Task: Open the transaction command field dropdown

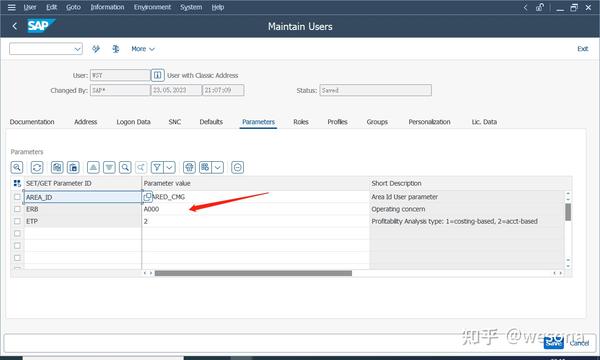Action: click(x=77, y=49)
